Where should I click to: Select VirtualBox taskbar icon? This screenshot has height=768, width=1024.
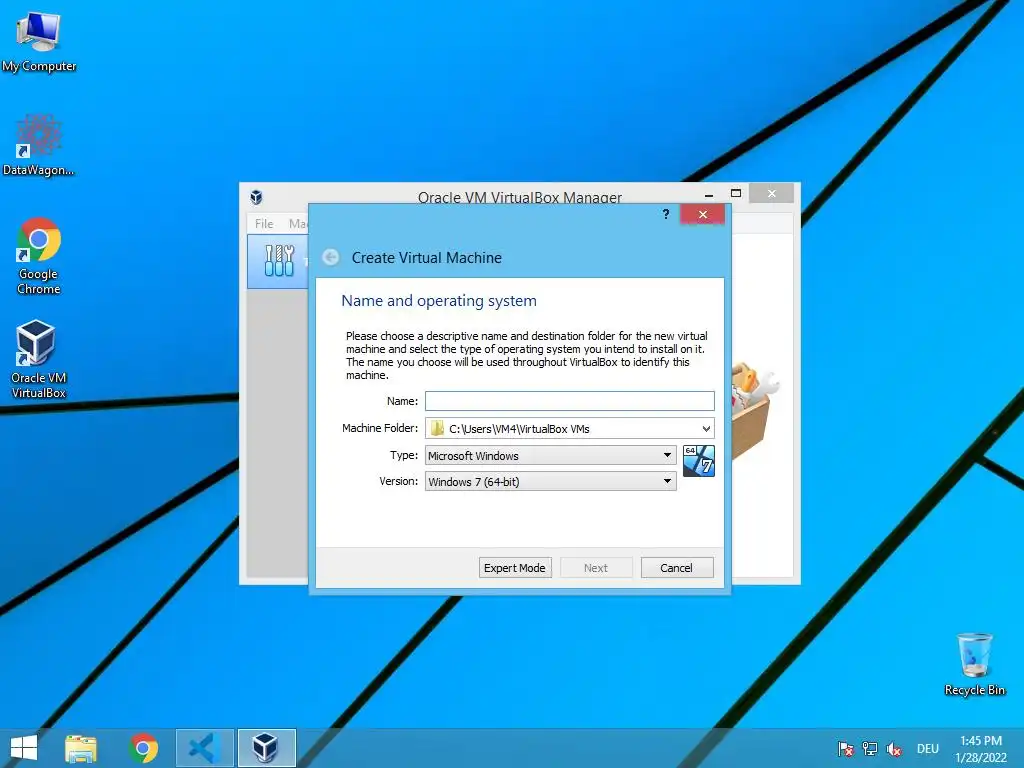266,748
